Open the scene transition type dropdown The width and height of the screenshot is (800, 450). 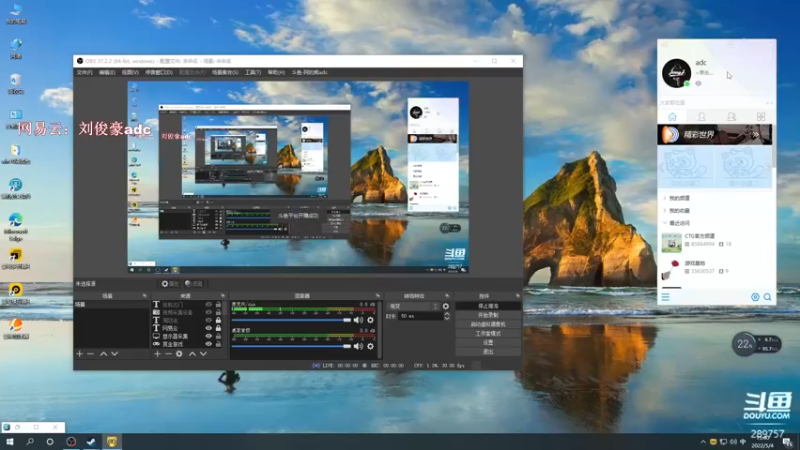tap(414, 306)
